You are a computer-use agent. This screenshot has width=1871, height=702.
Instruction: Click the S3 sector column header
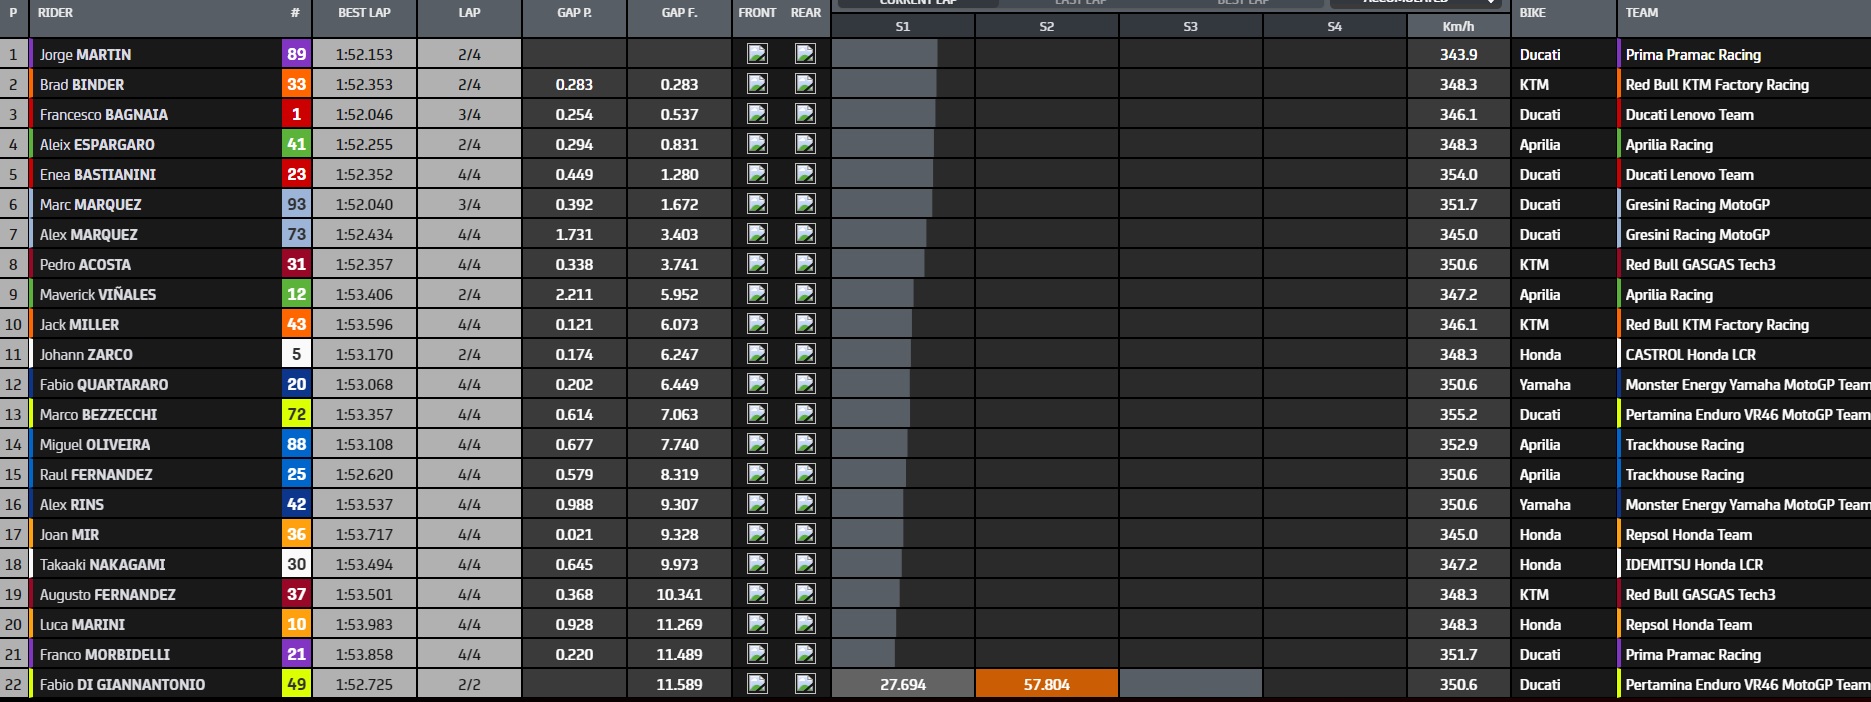coord(1190,27)
